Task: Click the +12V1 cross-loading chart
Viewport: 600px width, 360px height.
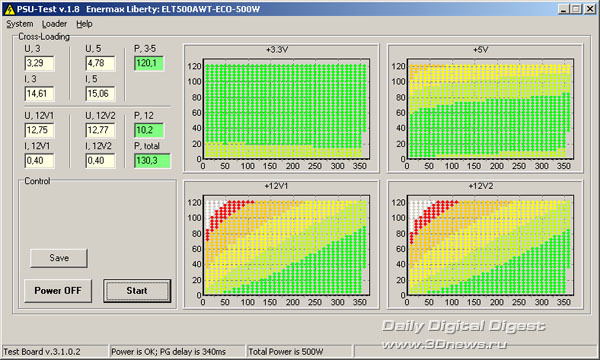Action: pyautogui.click(x=281, y=244)
